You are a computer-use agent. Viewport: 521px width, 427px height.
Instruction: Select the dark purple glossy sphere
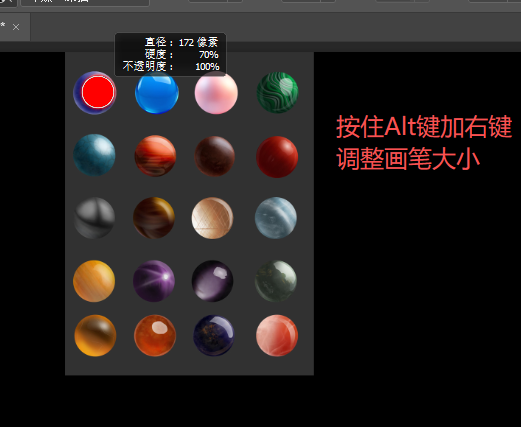click(212, 281)
